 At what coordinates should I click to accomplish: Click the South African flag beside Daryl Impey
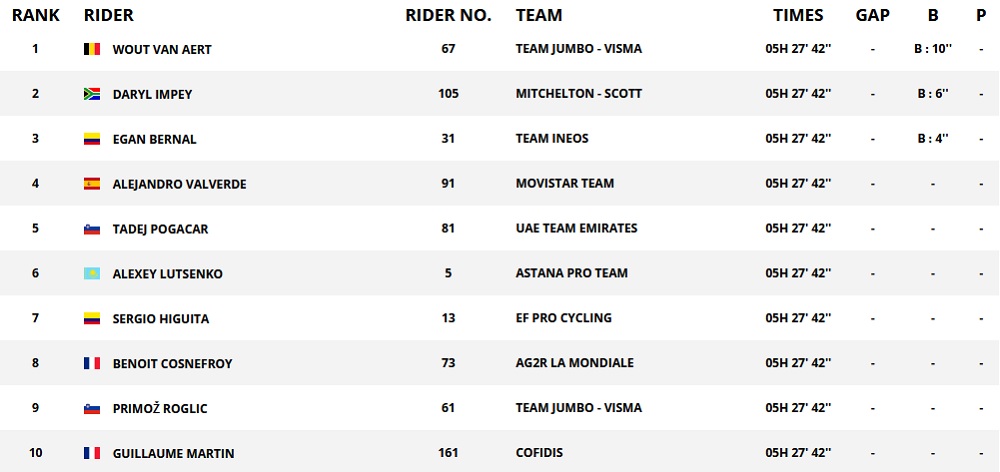pos(92,94)
